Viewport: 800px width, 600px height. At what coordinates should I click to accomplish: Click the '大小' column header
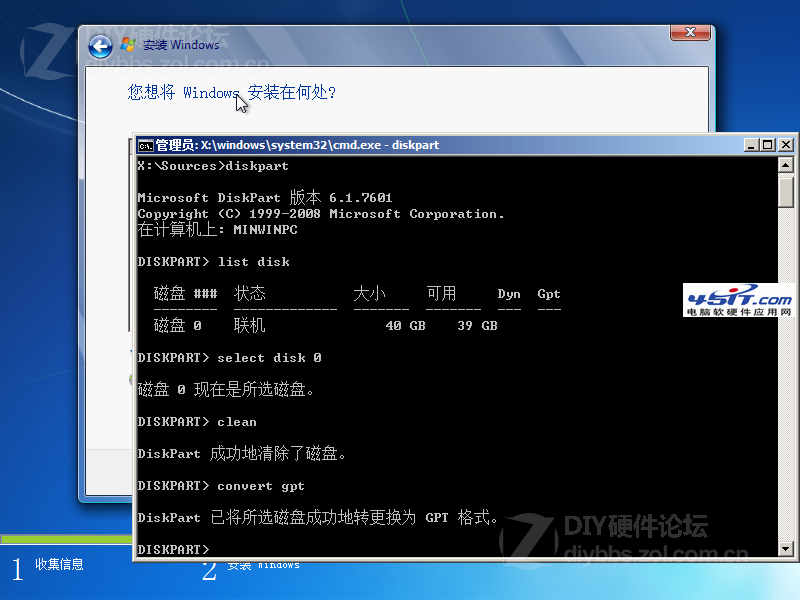[x=369, y=293]
